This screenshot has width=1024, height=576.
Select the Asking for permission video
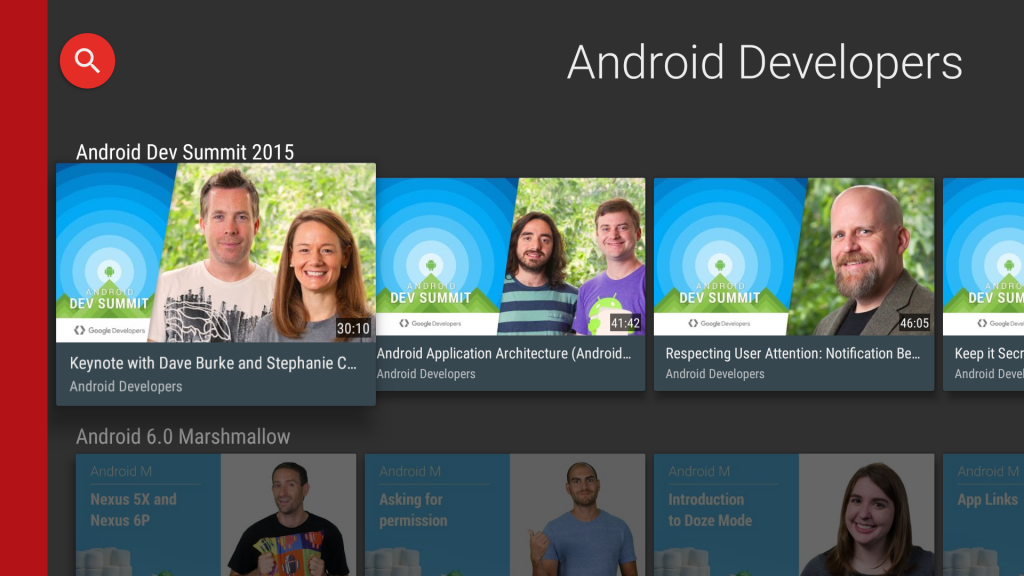point(505,515)
